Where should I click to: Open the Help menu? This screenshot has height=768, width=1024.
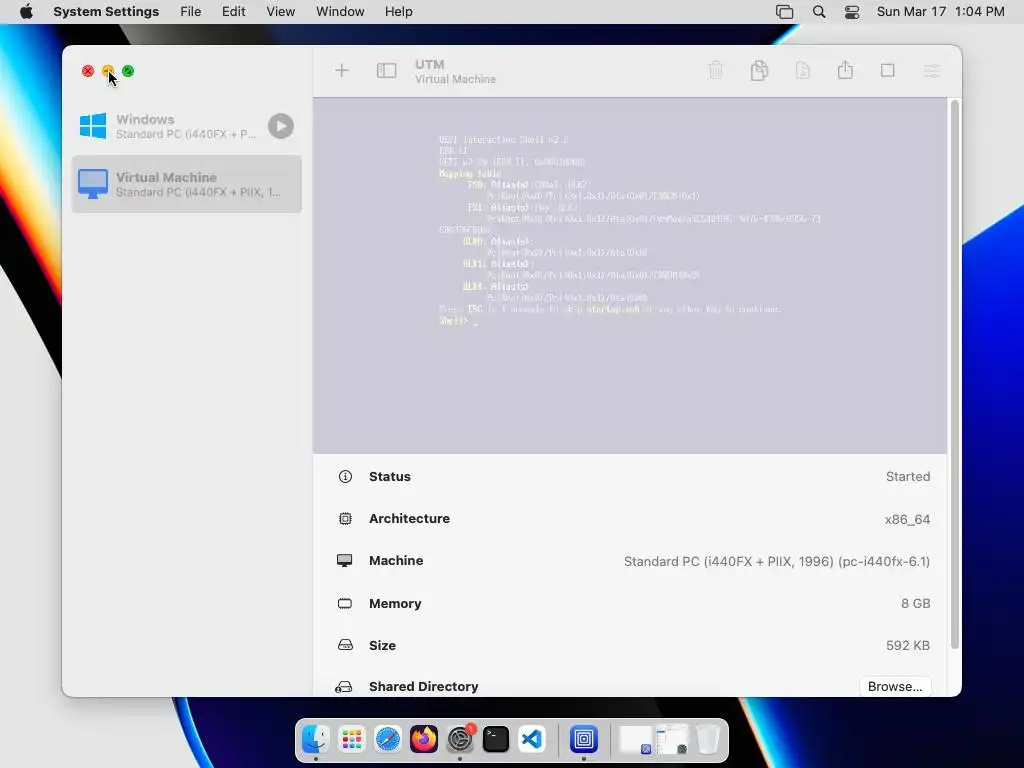click(x=398, y=12)
